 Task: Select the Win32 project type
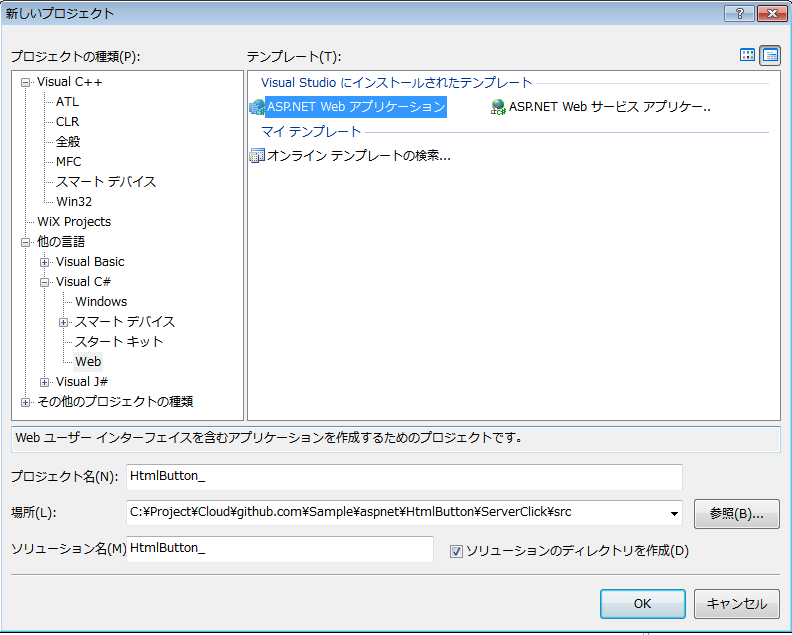74,202
